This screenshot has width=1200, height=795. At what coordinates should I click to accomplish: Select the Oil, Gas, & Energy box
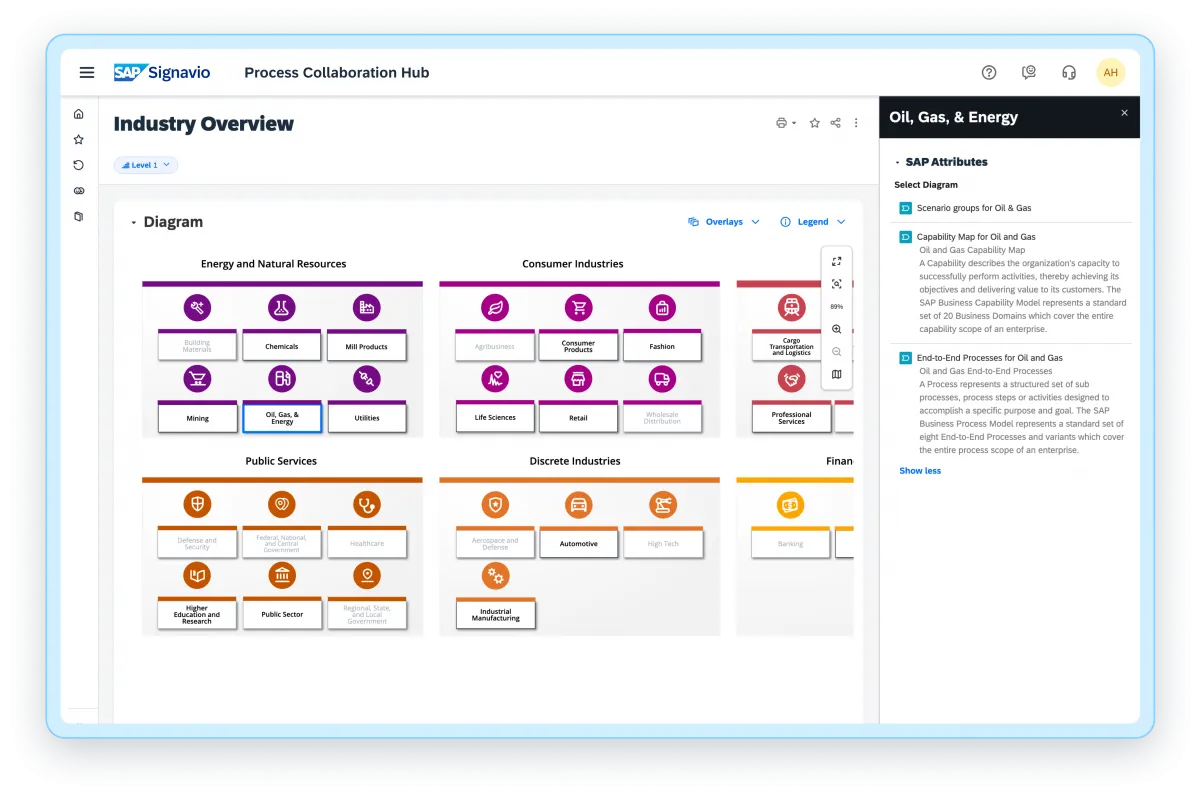[282, 417]
